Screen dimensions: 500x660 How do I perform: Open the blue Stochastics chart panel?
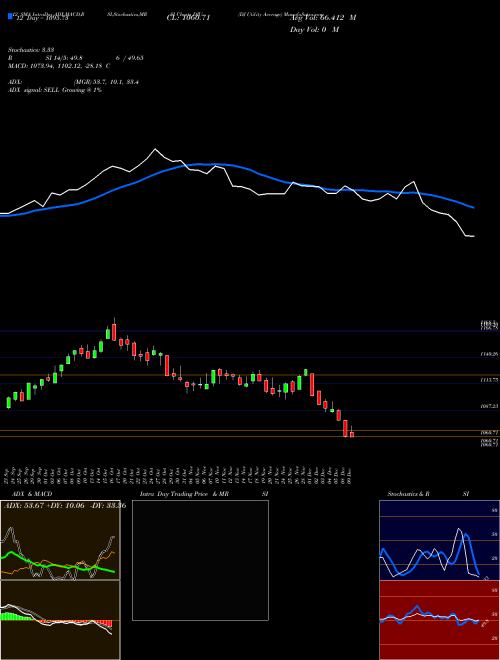click(439, 540)
